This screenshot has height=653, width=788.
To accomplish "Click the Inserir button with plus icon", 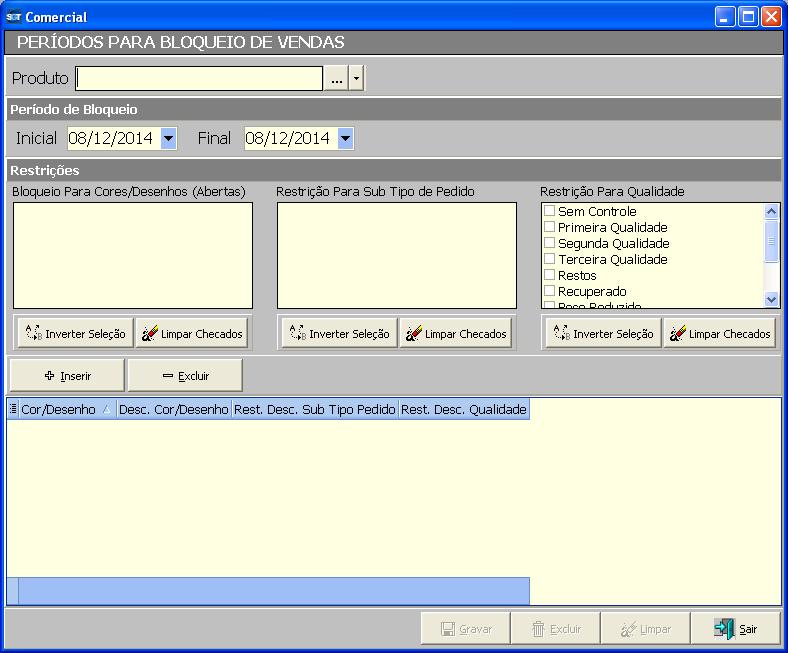I will (x=67, y=376).
